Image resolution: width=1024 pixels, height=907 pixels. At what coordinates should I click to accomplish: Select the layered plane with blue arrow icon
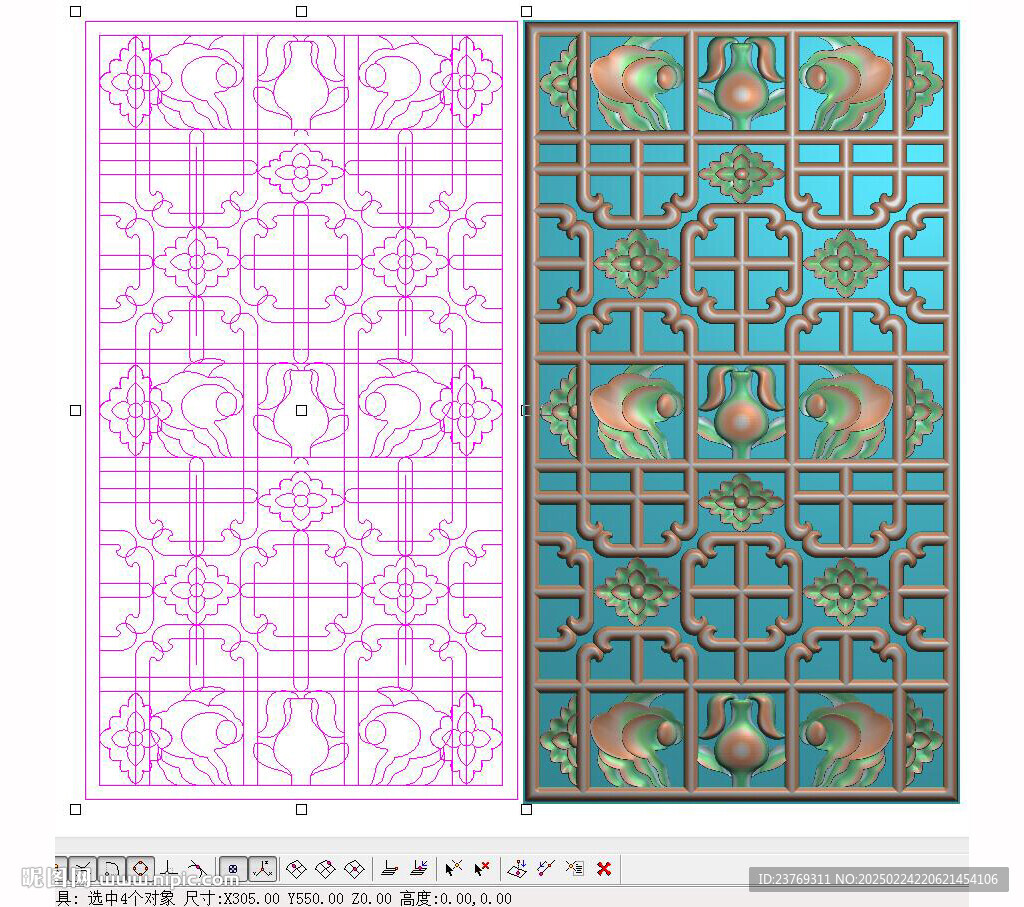click(x=419, y=869)
